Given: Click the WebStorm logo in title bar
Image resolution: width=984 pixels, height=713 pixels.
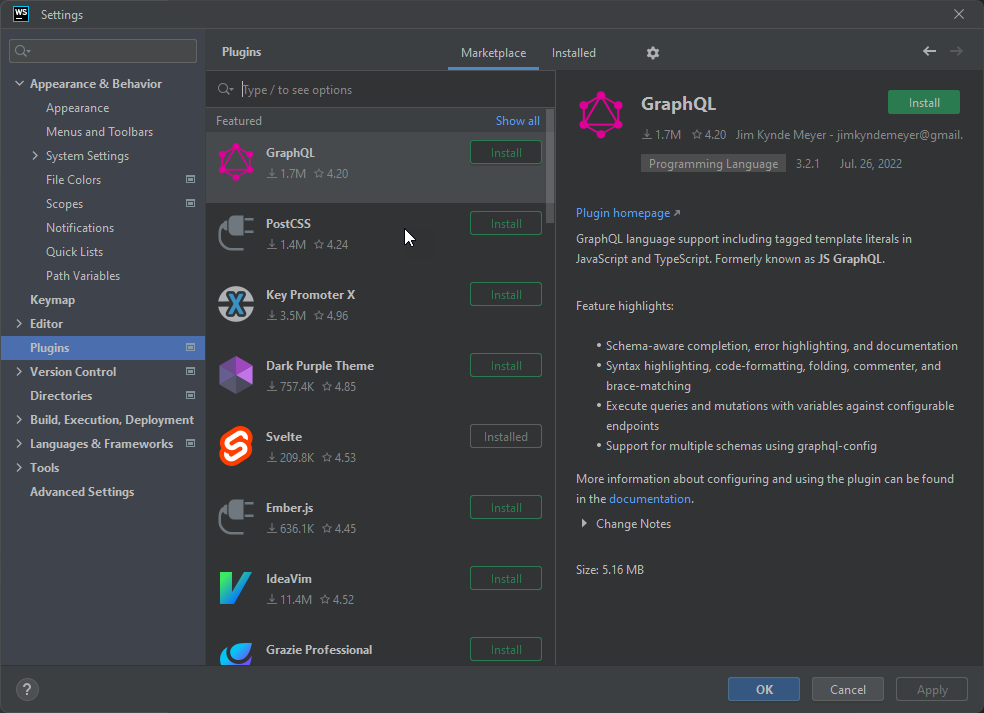Looking at the screenshot, I should [21, 14].
